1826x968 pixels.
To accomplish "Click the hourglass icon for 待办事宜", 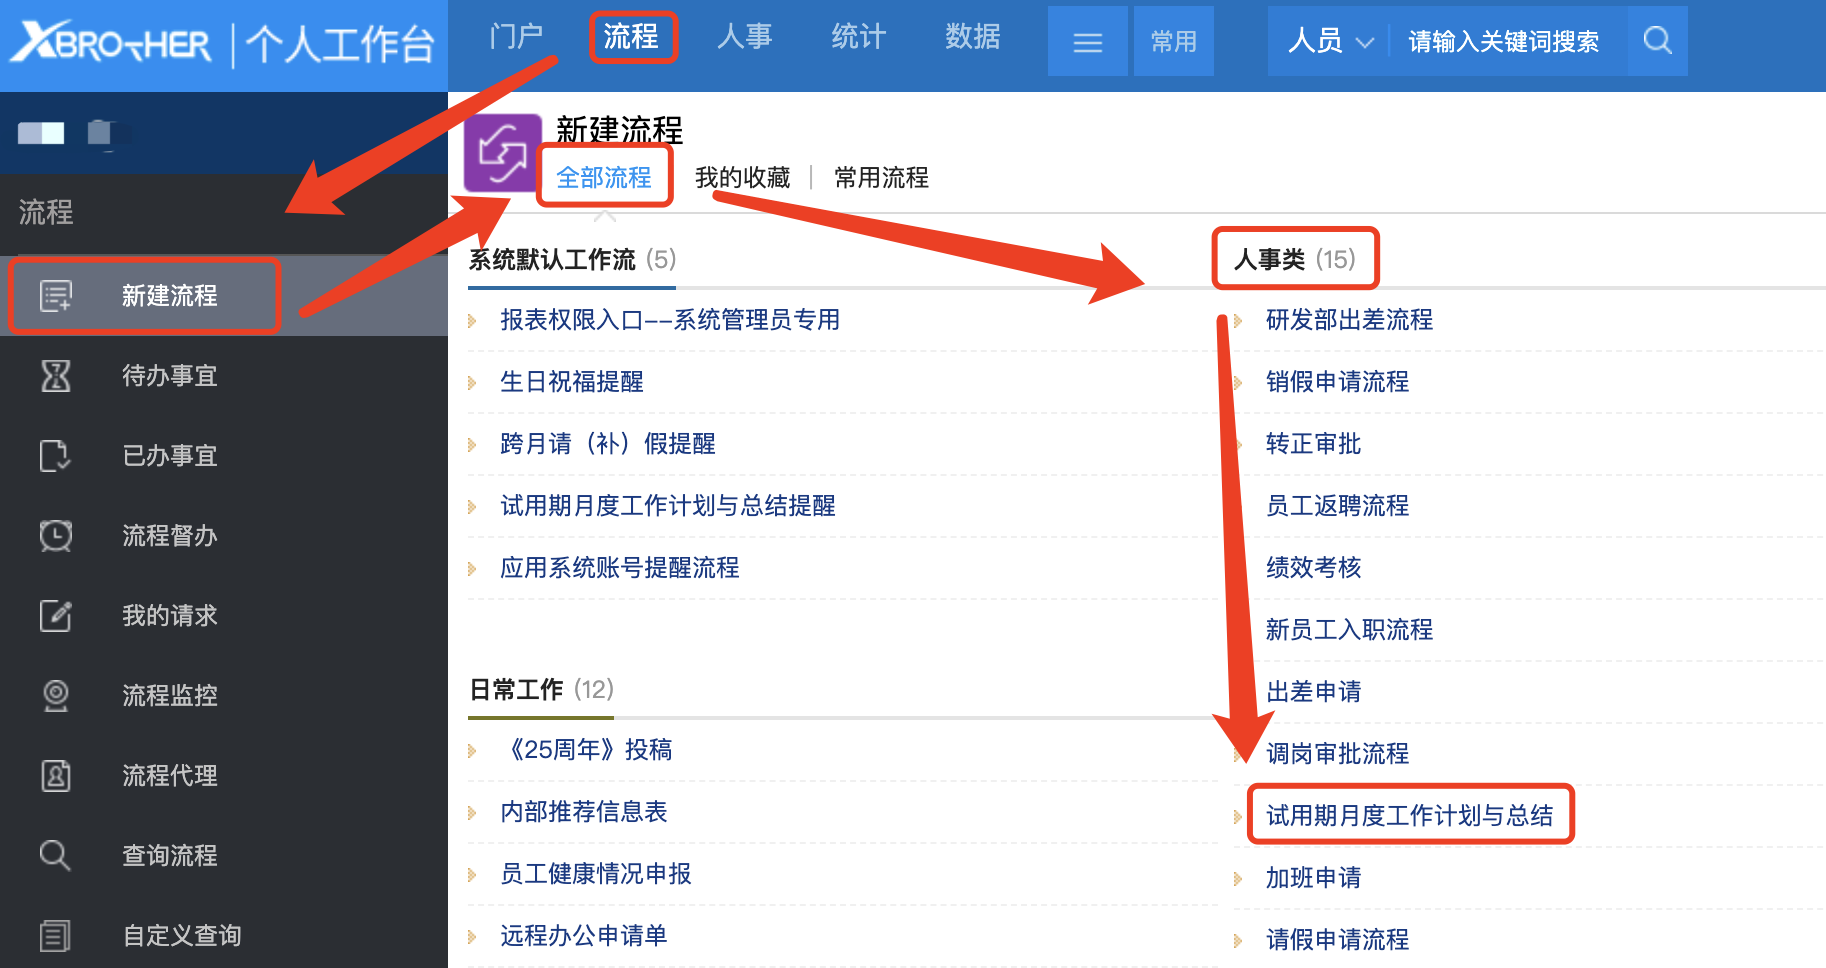I will 56,376.
